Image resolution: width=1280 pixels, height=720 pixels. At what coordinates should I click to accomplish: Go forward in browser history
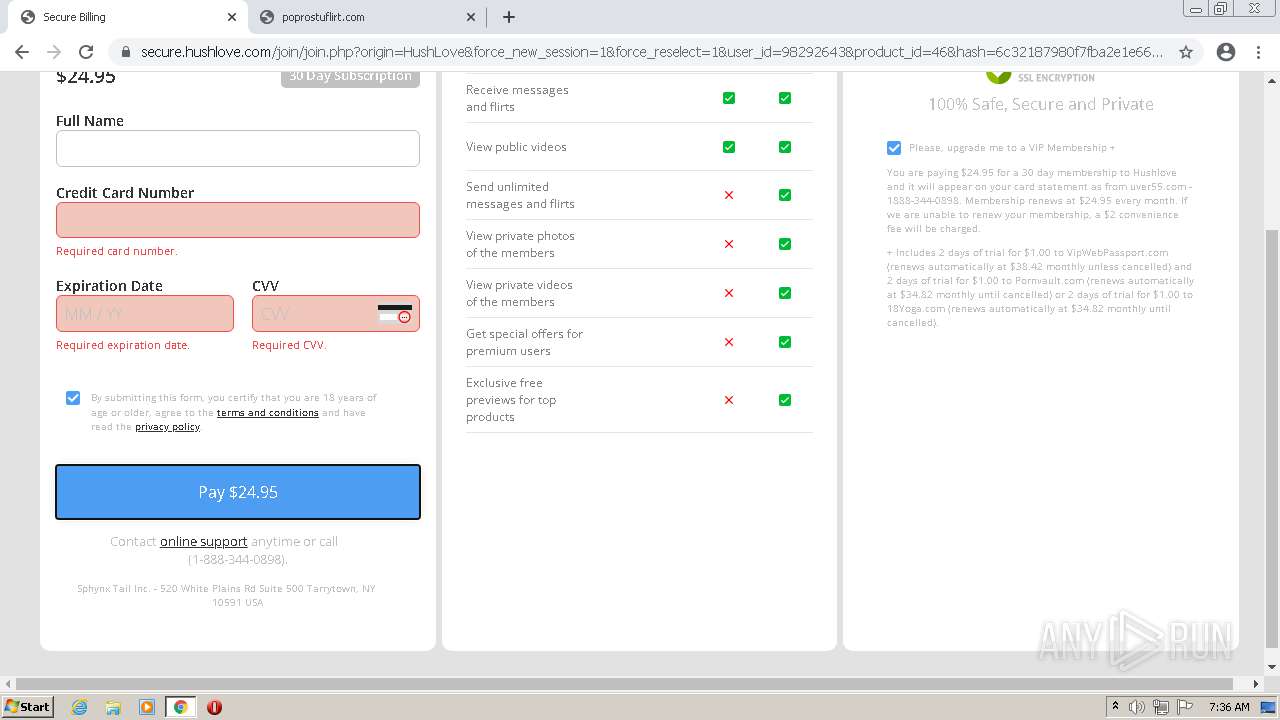coord(54,52)
